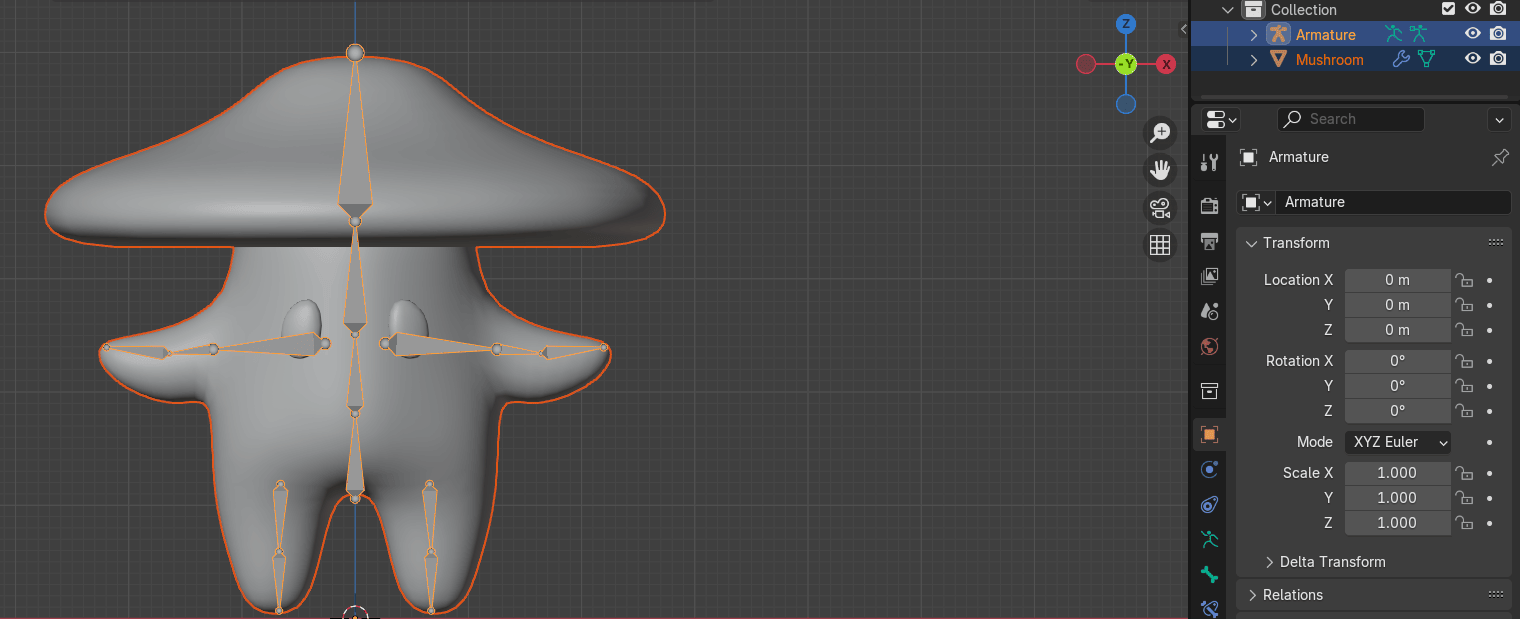Click the Scale X value field
The height and width of the screenshot is (619, 1520).
1397,473
